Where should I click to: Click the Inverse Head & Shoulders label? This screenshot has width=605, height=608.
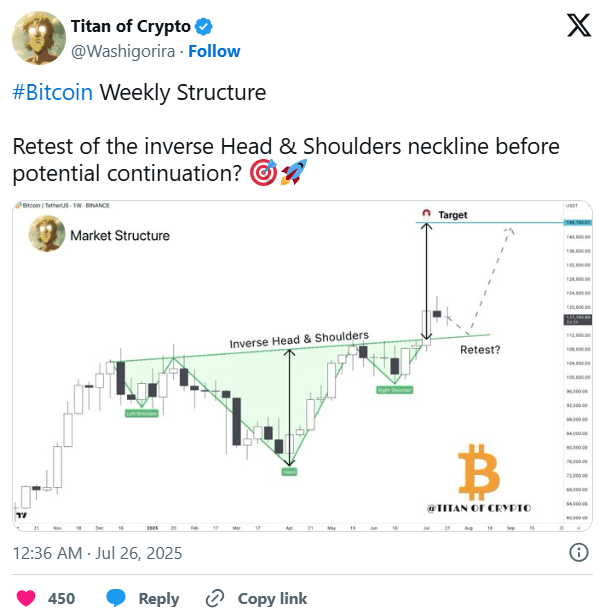coord(299,339)
